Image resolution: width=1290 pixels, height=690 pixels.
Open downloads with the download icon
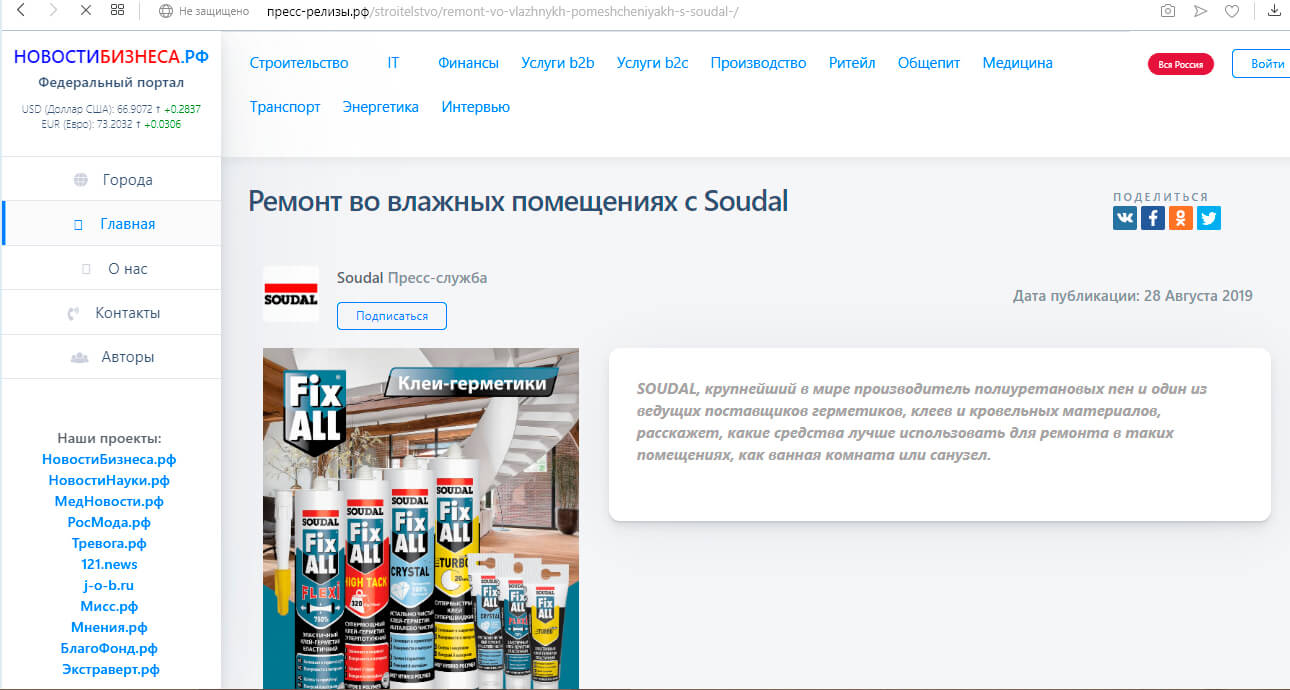pyautogui.click(x=1274, y=12)
